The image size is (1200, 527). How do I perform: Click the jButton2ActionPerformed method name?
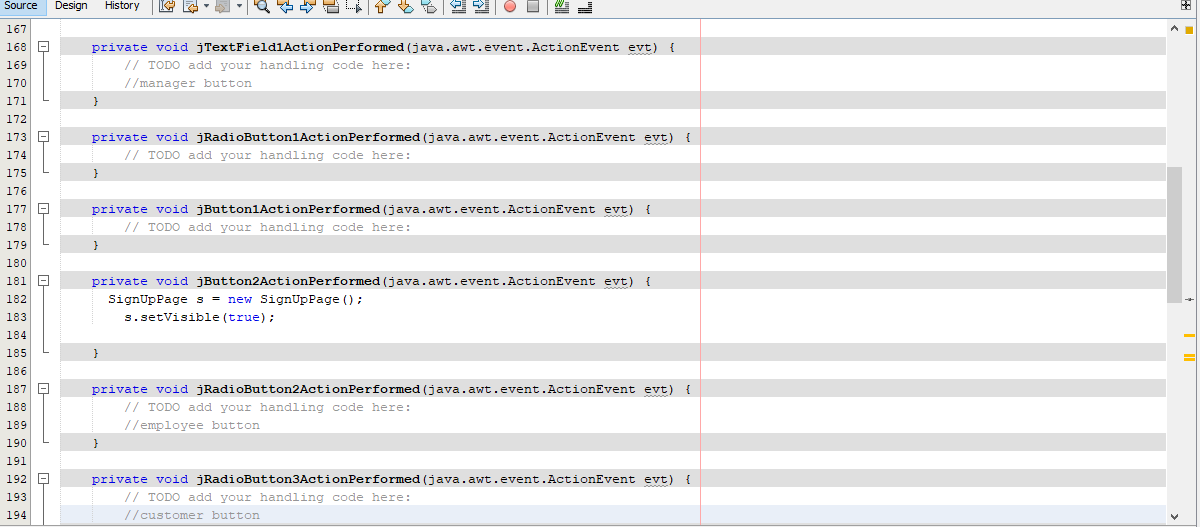pos(289,281)
